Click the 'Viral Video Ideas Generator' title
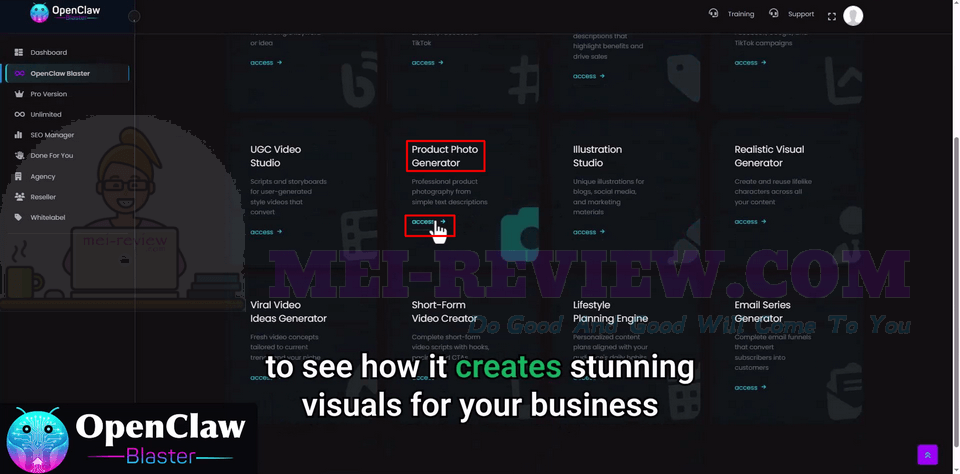Screen dimensions: 960x474 click(288, 312)
